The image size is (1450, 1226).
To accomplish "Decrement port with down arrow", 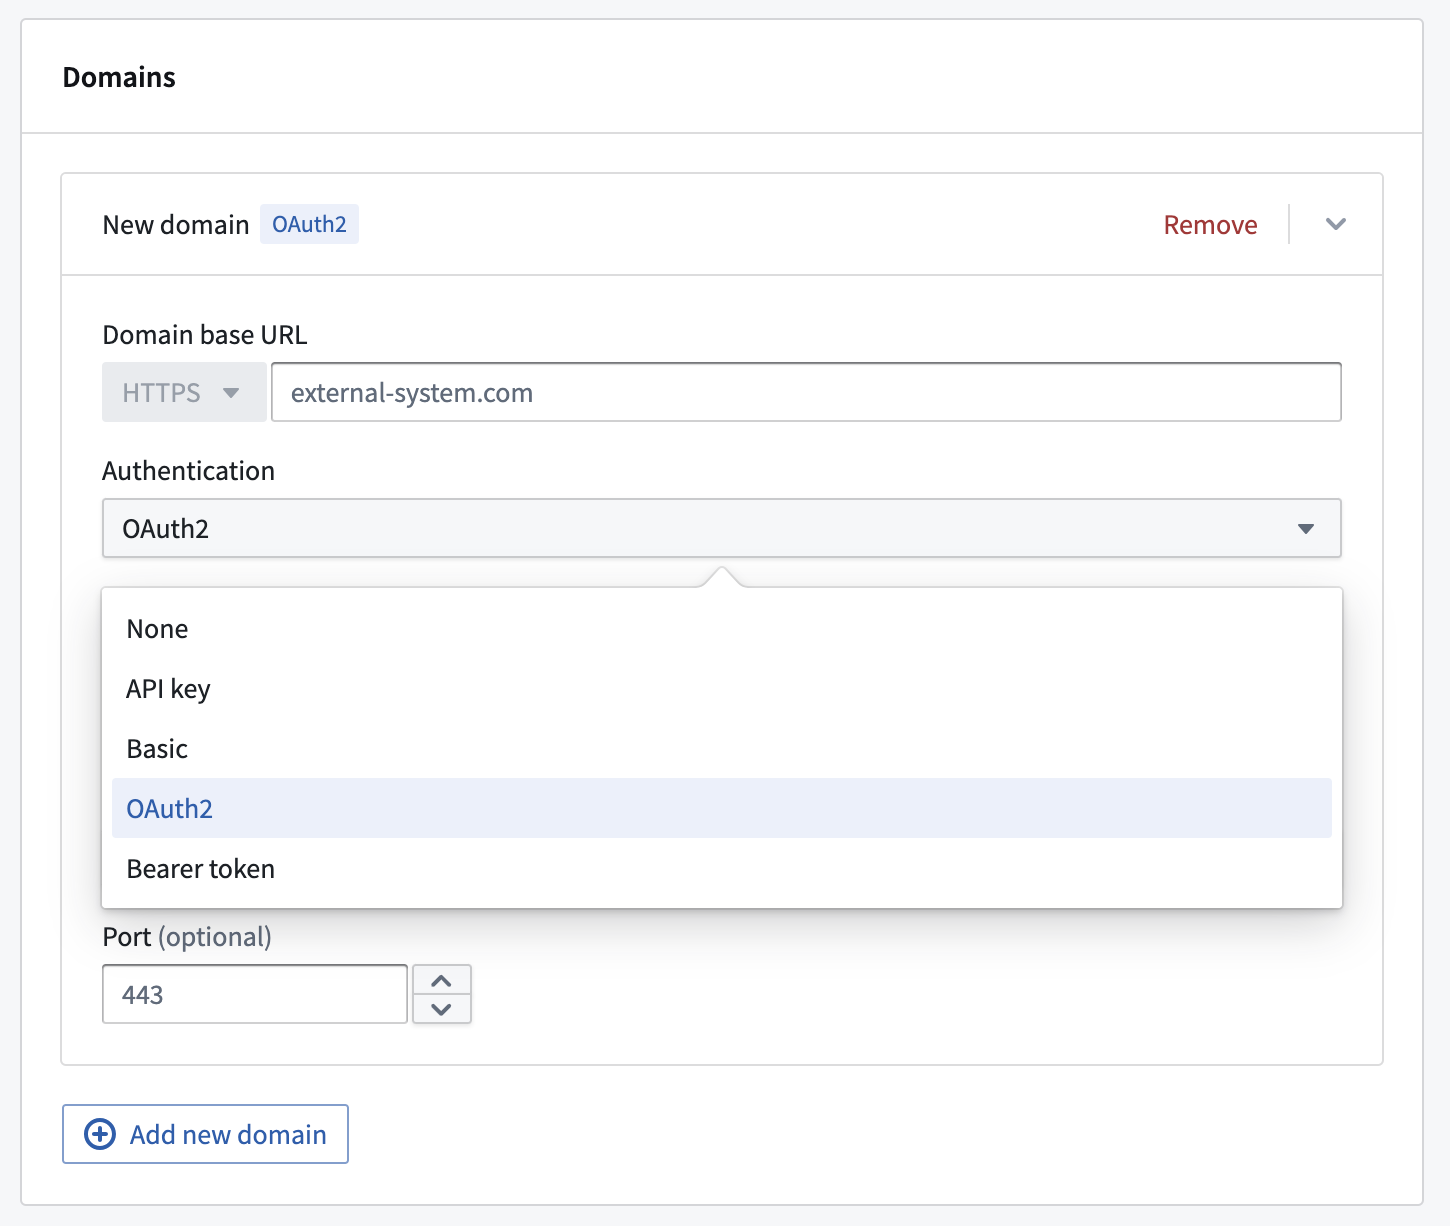I will 441,1009.
